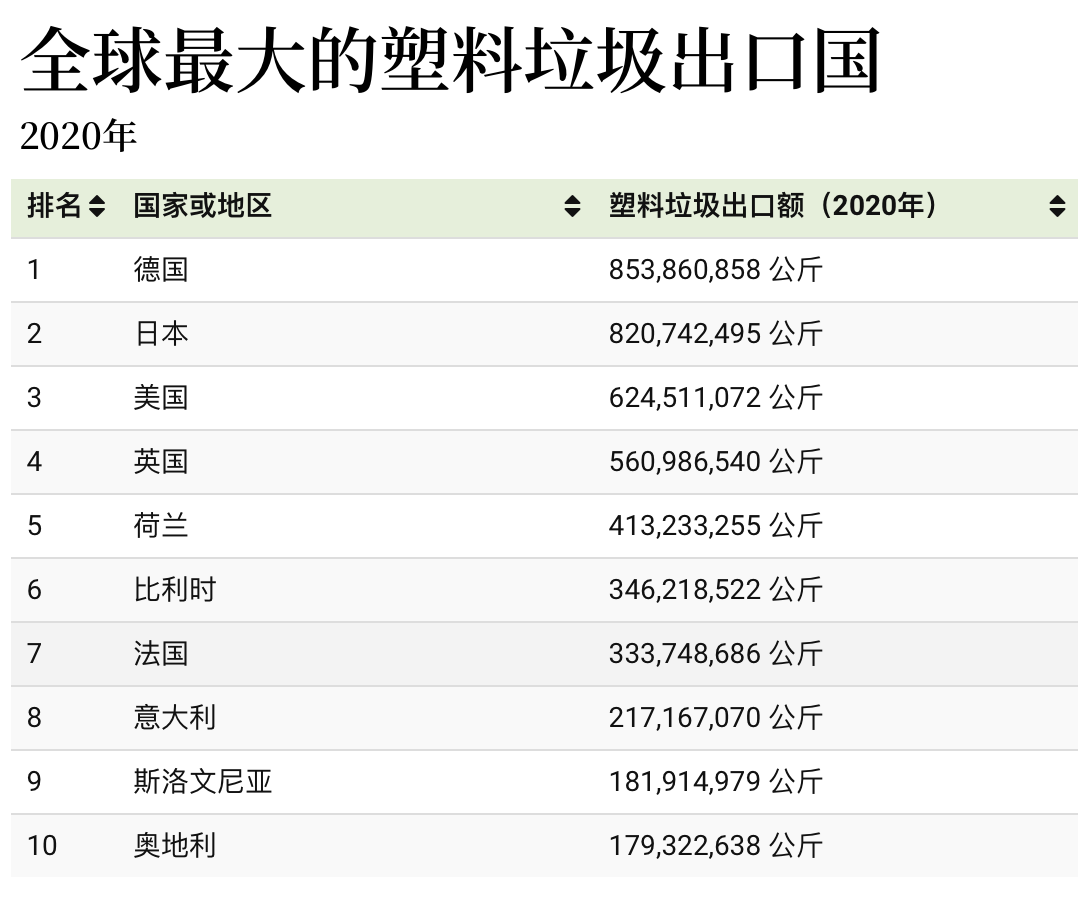Click the sort arrows beside 排名 header
This screenshot has height=900, width=1090.
pyautogui.click(x=97, y=207)
